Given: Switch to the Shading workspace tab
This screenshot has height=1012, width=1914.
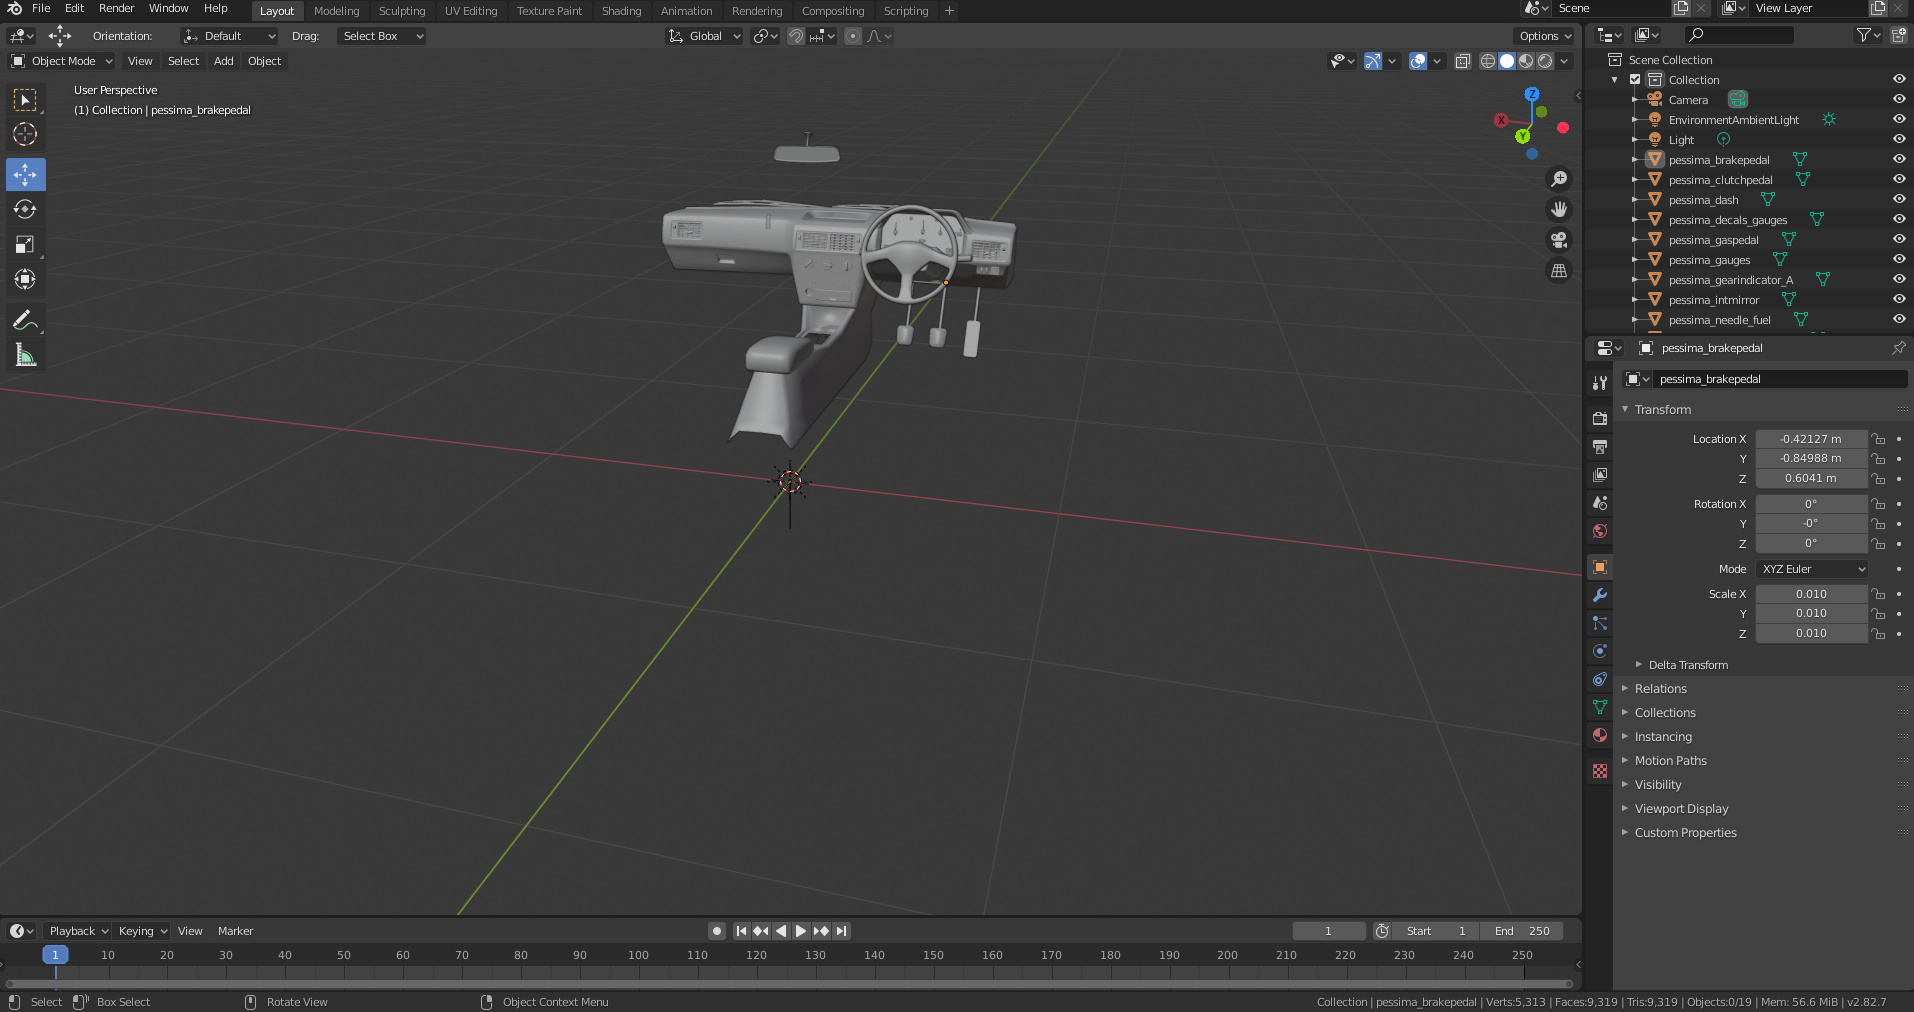Looking at the screenshot, I should pyautogui.click(x=621, y=11).
